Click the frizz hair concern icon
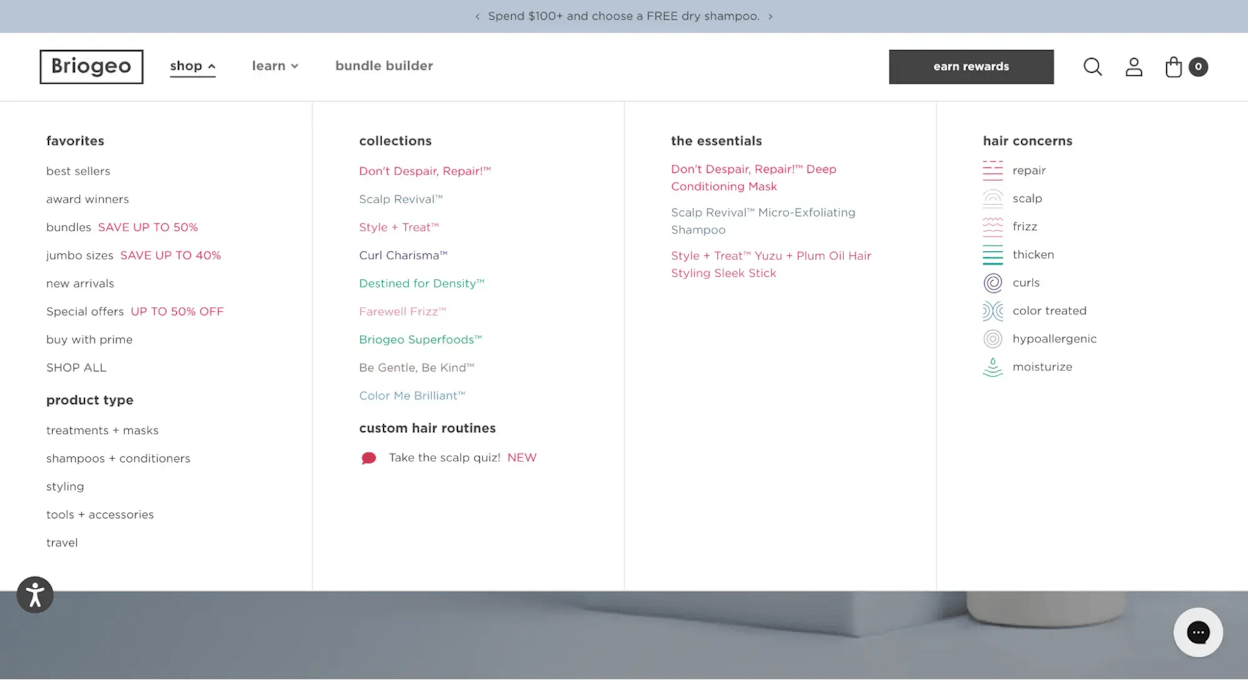This screenshot has width=1248, height=680. click(992, 226)
